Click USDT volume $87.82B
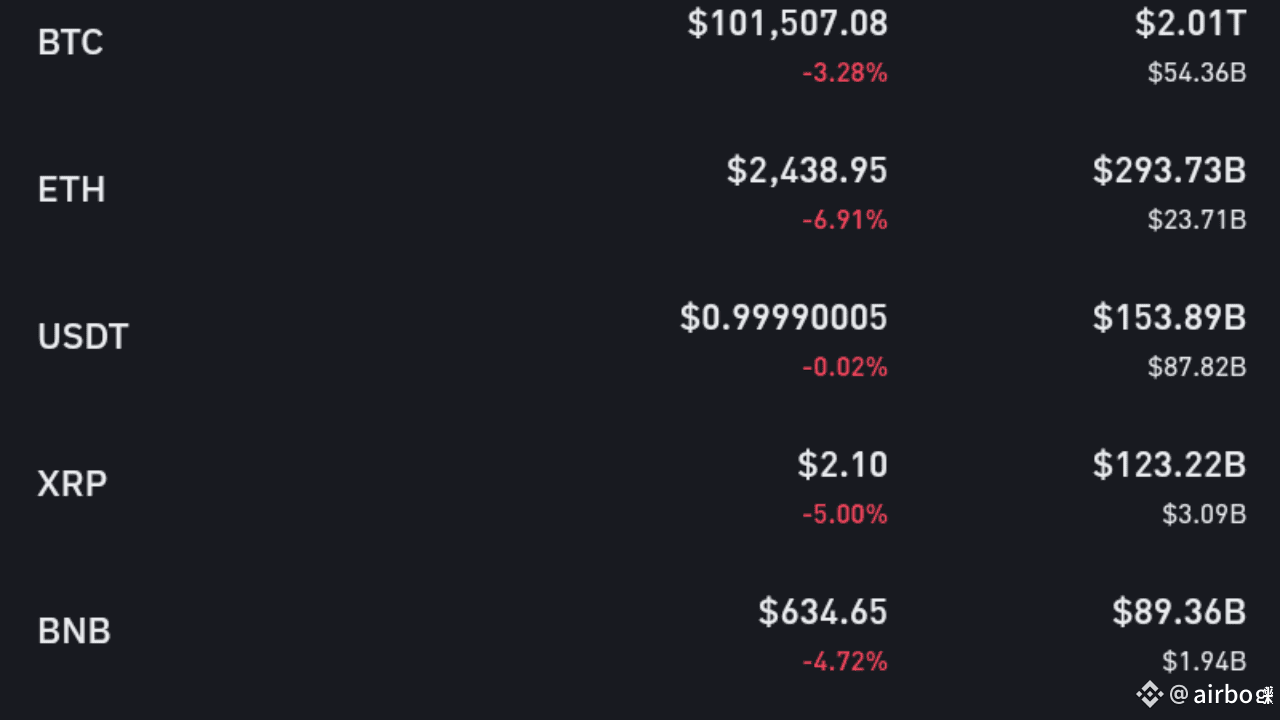This screenshot has width=1280, height=720. (1196, 367)
